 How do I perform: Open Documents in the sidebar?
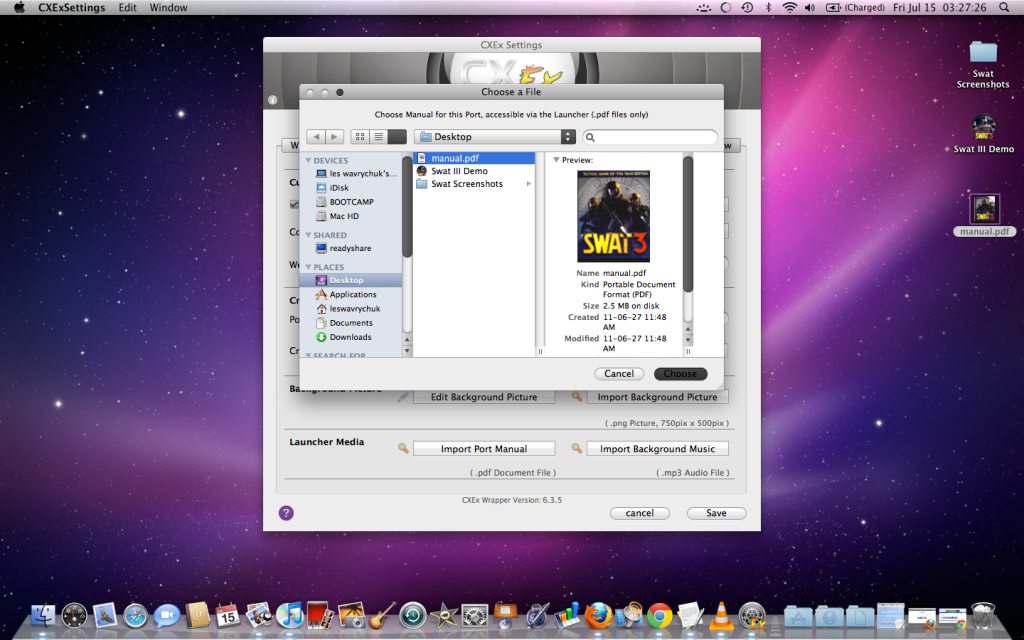click(x=344, y=323)
